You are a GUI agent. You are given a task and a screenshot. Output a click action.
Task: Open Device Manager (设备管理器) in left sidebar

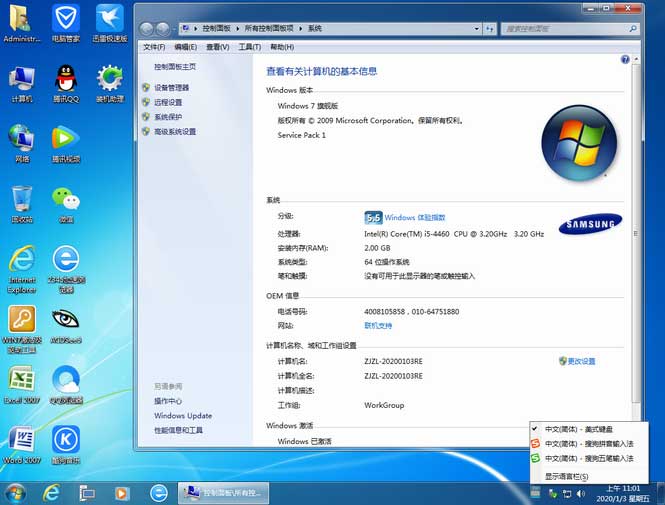tap(171, 88)
